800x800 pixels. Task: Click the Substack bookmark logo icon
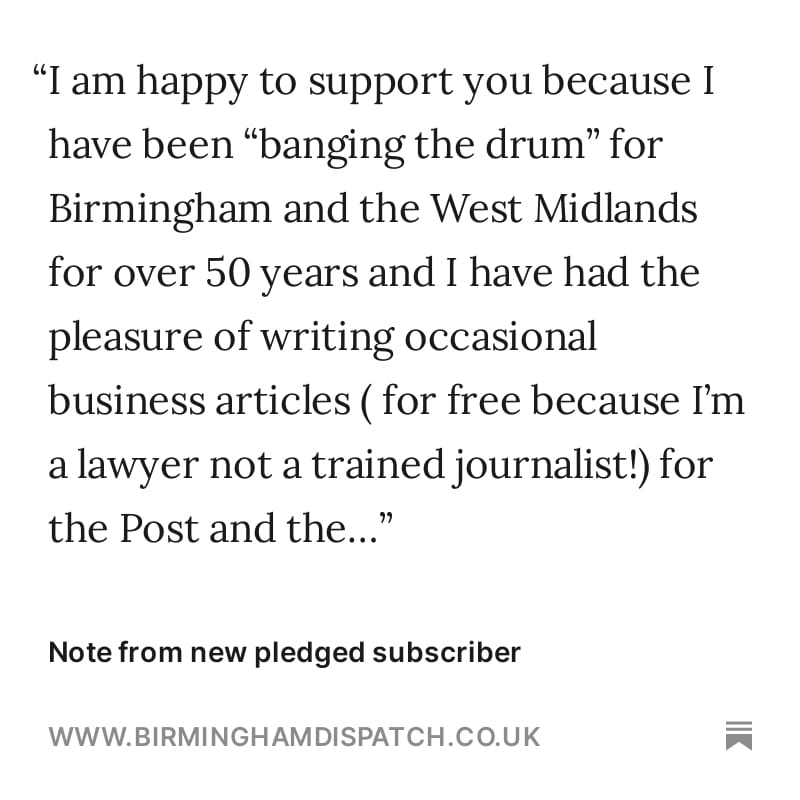(739, 735)
